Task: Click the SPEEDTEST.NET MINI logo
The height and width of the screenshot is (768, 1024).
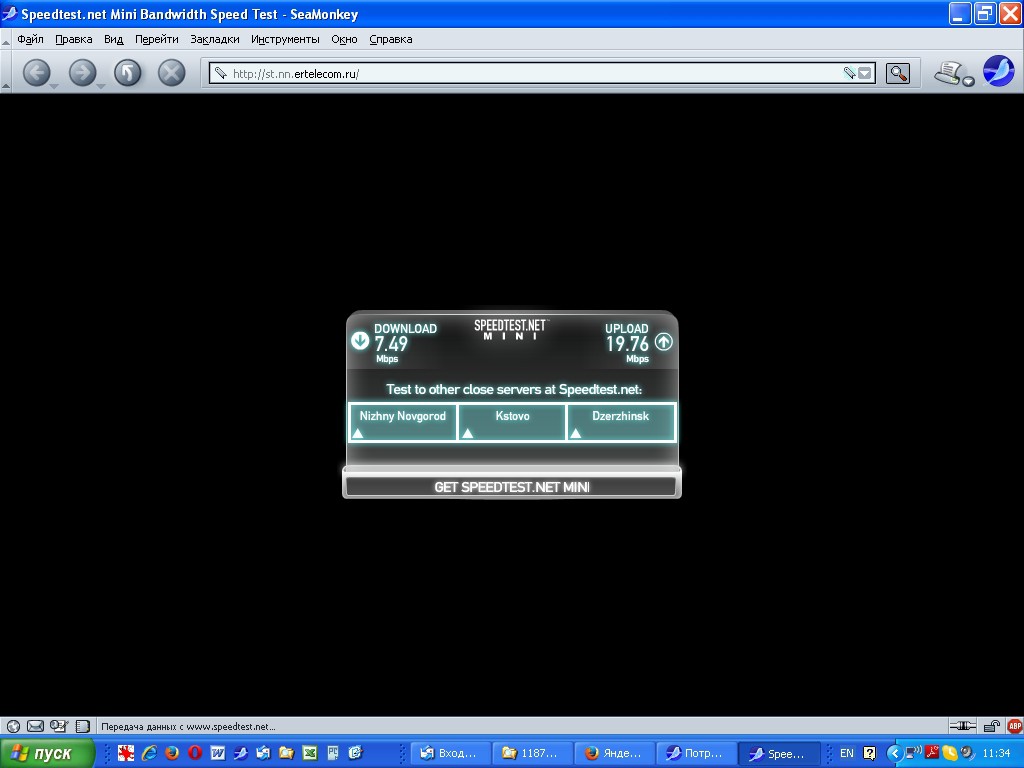Action: [511, 329]
